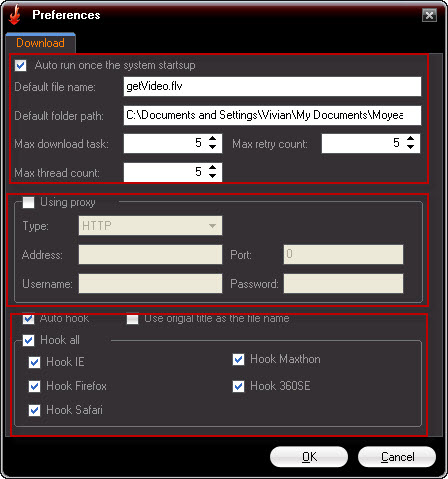Uncheck the Hook Firefox option
The width and height of the screenshot is (448, 479).
34,386
